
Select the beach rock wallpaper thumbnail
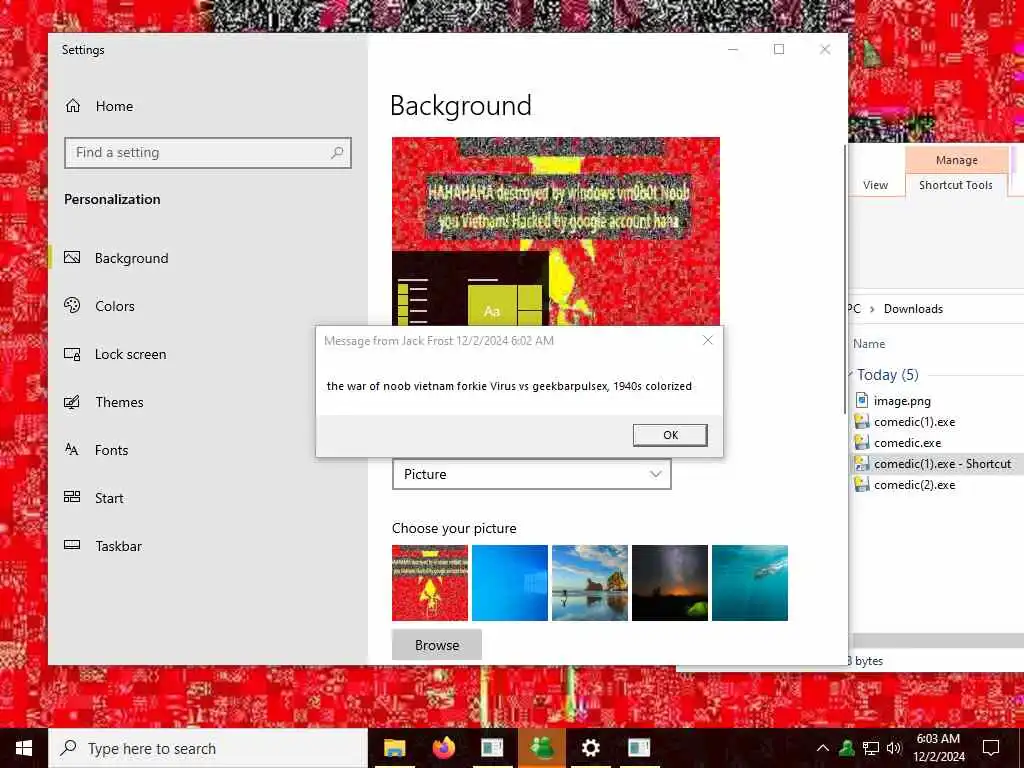point(590,583)
